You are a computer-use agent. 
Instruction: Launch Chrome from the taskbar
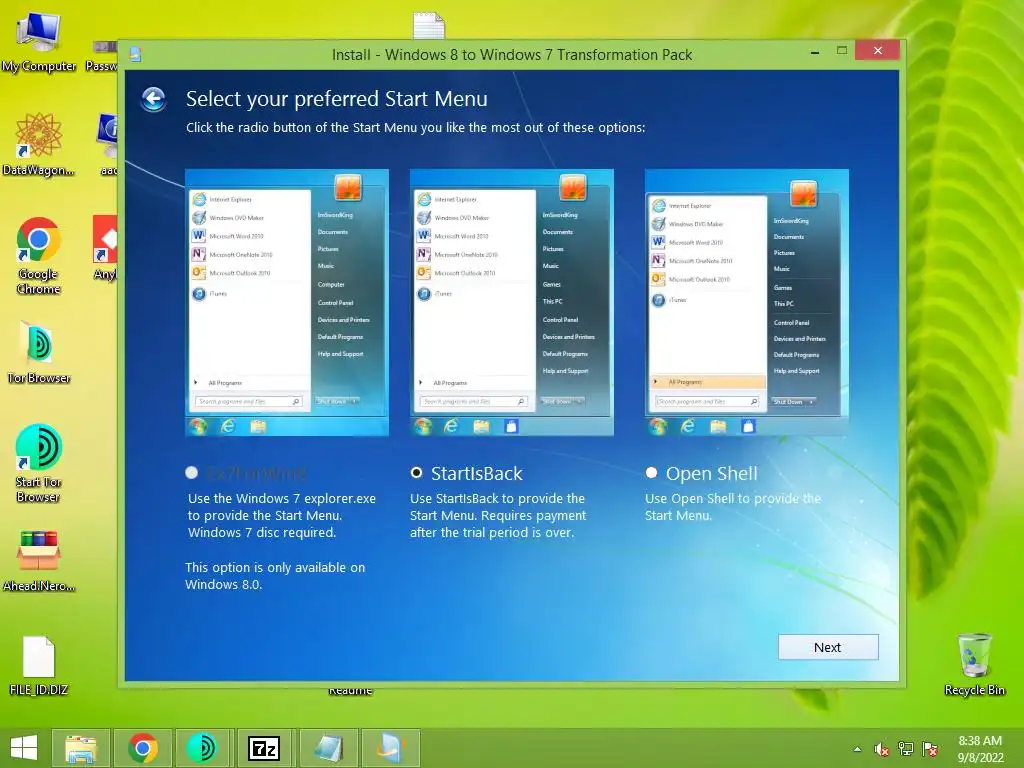coord(142,748)
